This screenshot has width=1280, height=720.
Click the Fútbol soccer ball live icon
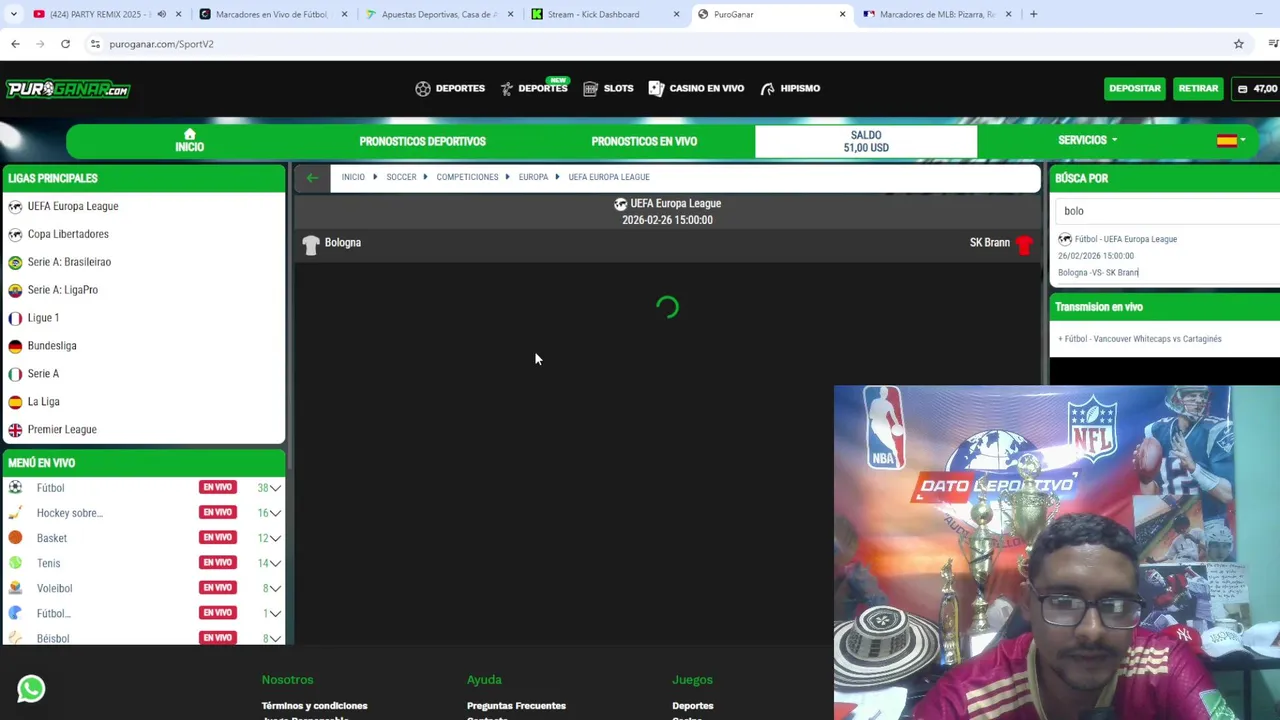(x=15, y=487)
